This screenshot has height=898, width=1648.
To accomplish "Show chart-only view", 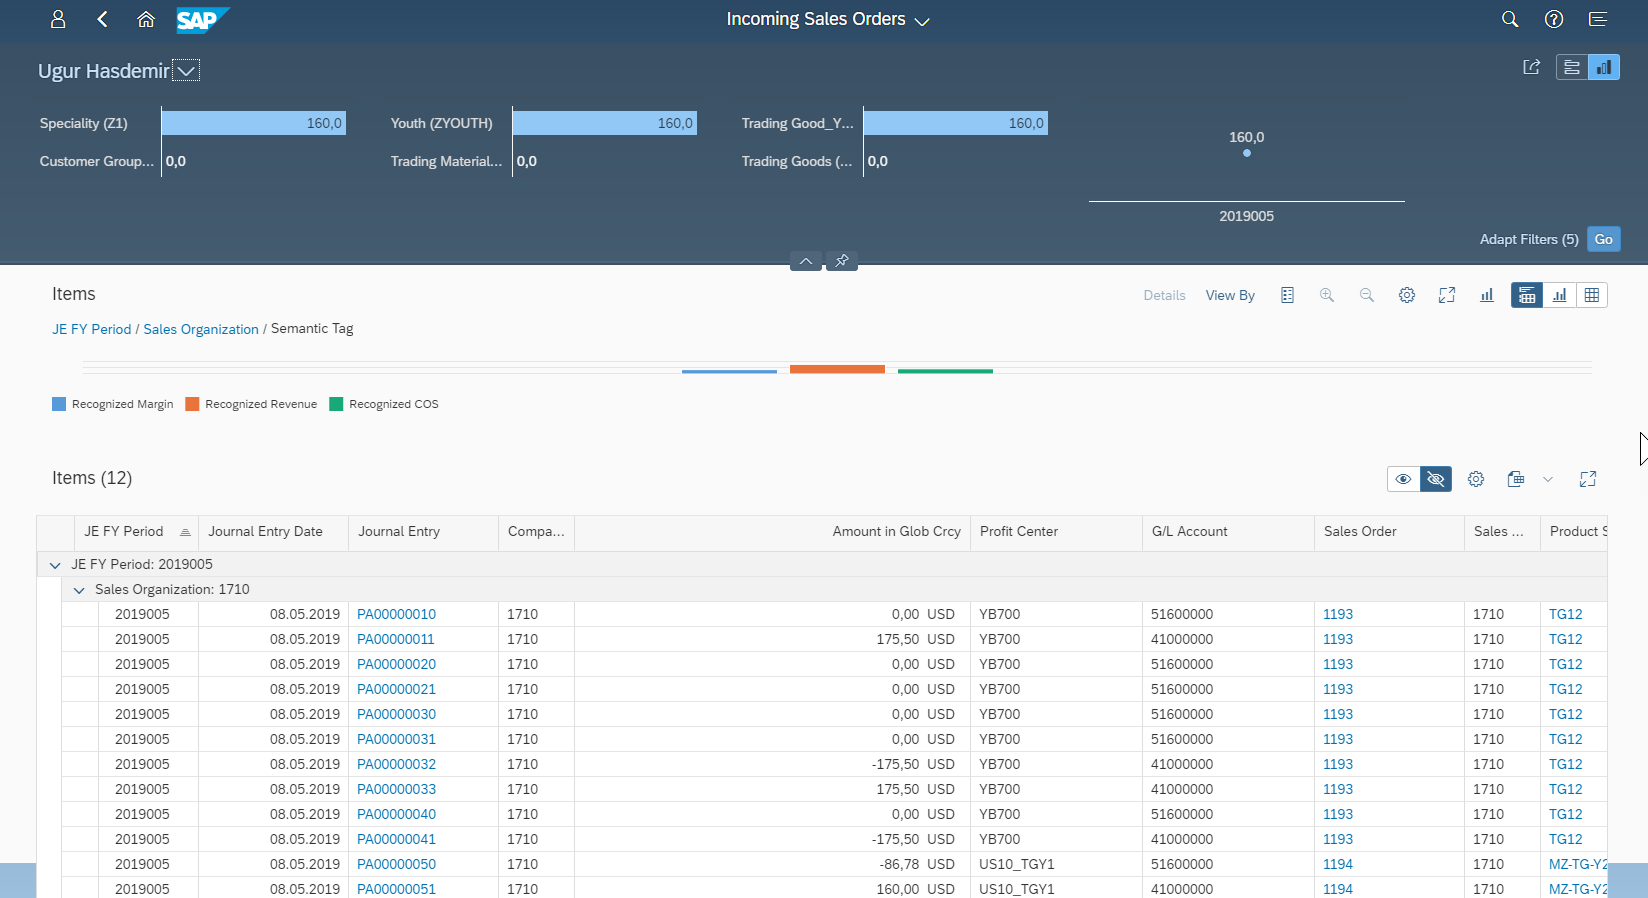I will 1560,295.
